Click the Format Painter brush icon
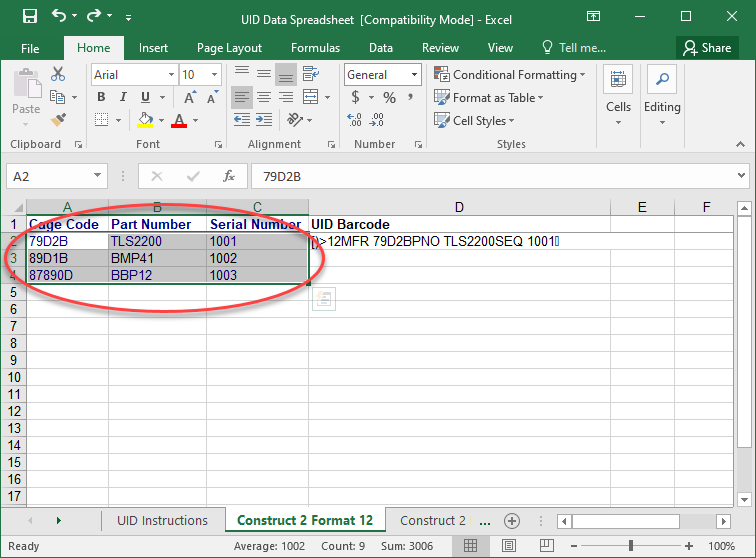The image size is (756, 558). pos(57,120)
